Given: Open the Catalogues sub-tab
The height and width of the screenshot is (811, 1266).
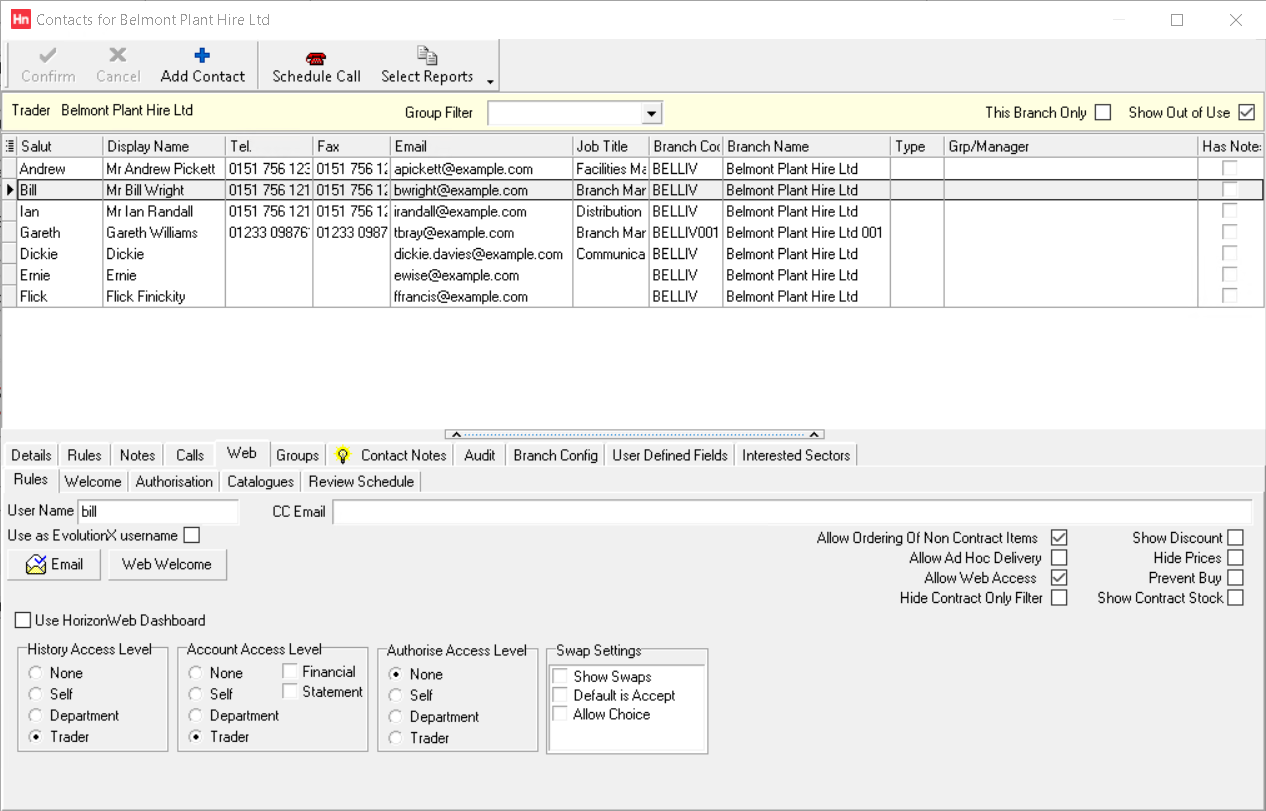Looking at the screenshot, I should [260, 481].
